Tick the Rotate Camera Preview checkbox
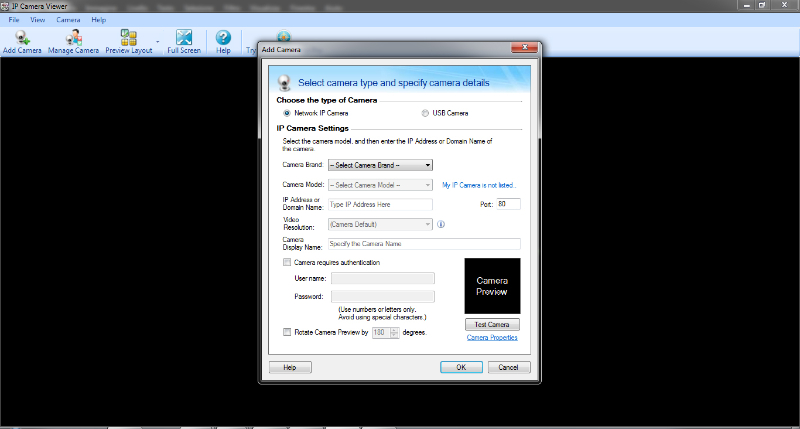 tap(287, 331)
